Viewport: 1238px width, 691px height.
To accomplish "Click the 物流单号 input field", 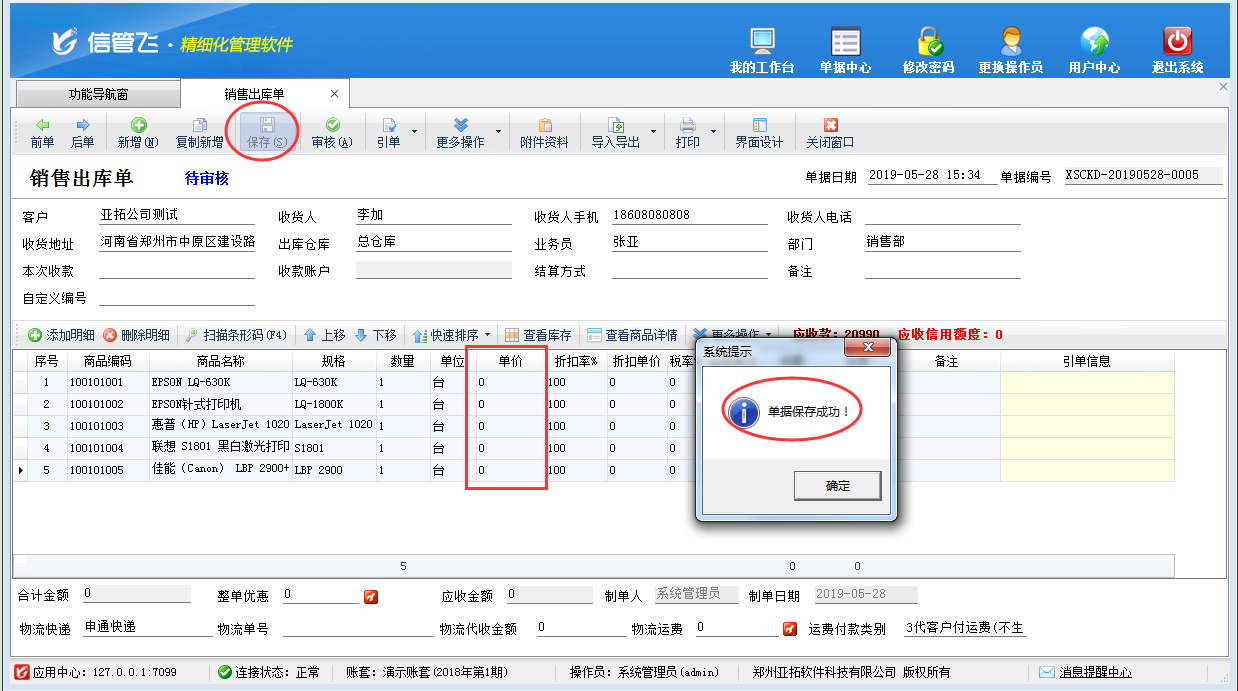I will [358, 629].
